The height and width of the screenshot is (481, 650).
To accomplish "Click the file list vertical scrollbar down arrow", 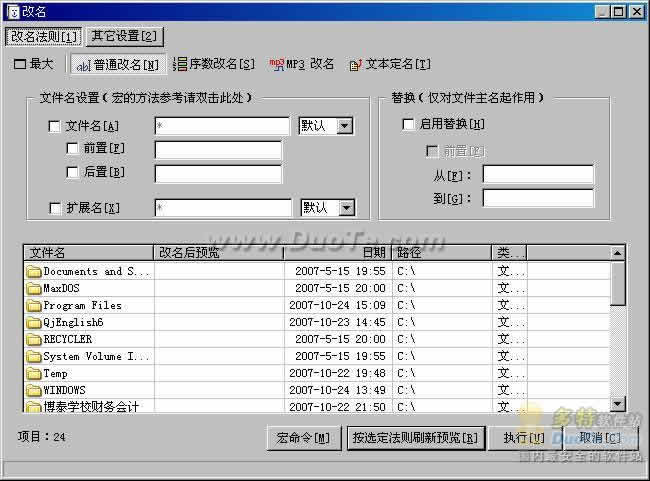I will point(618,404).
